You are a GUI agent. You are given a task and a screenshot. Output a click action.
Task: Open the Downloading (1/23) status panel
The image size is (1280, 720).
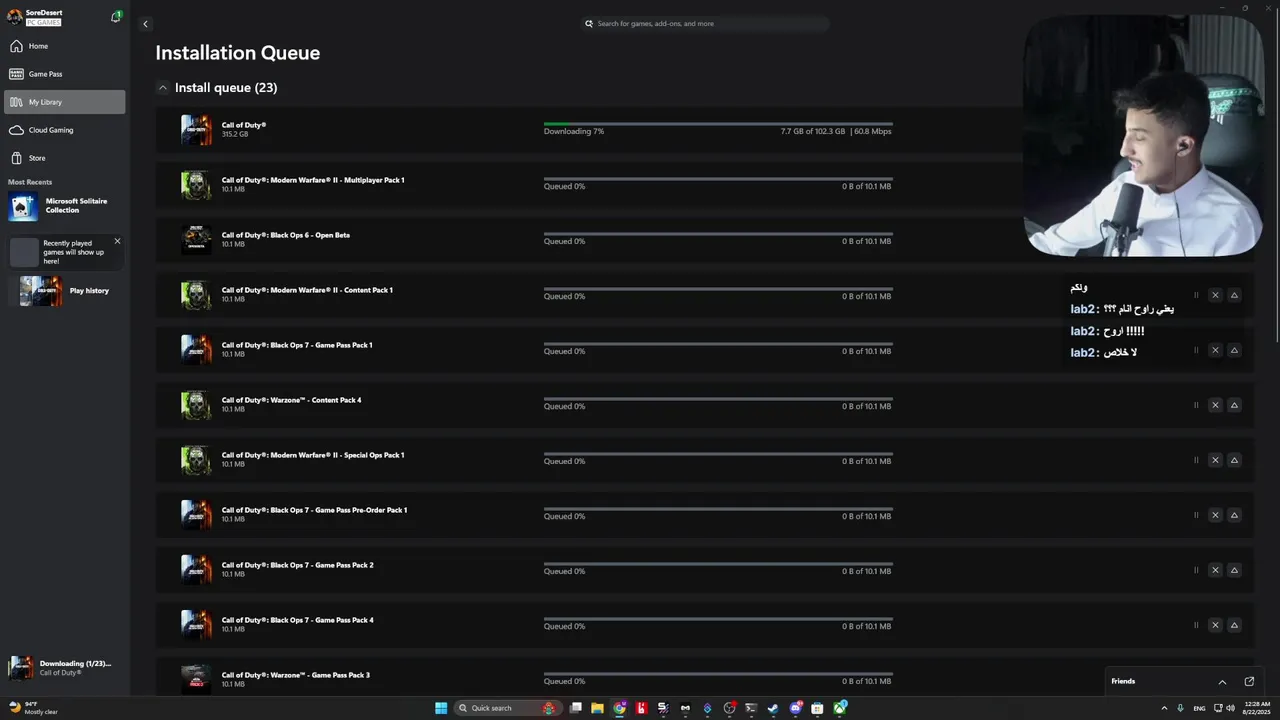pos(64,668)
